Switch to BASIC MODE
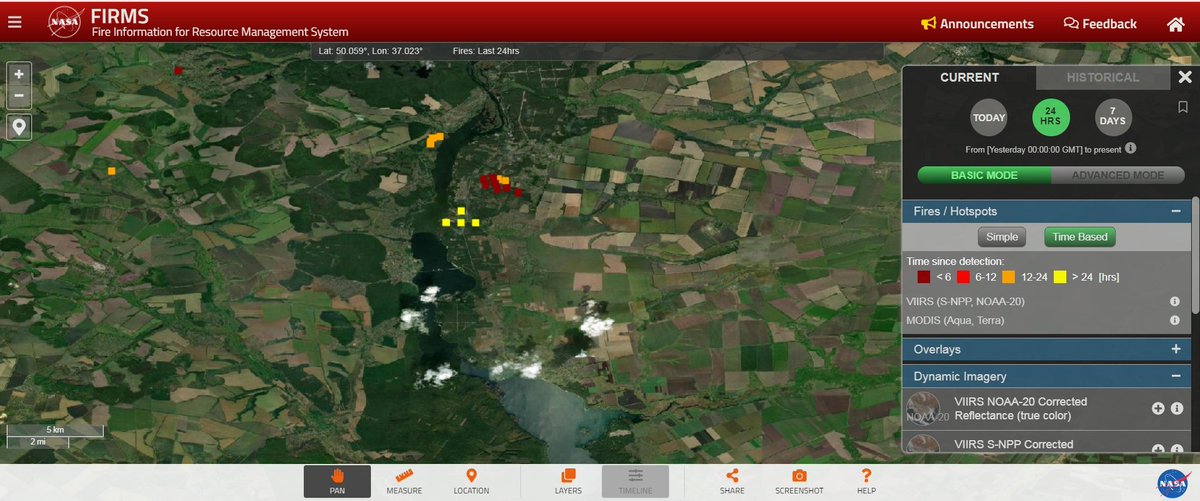Viewport: 1200px width, 501px height. (984, 175)
